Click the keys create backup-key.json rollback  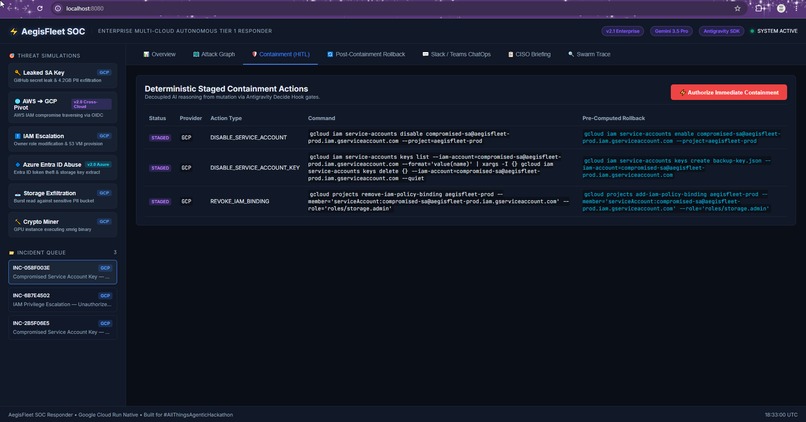click(676, 168)
